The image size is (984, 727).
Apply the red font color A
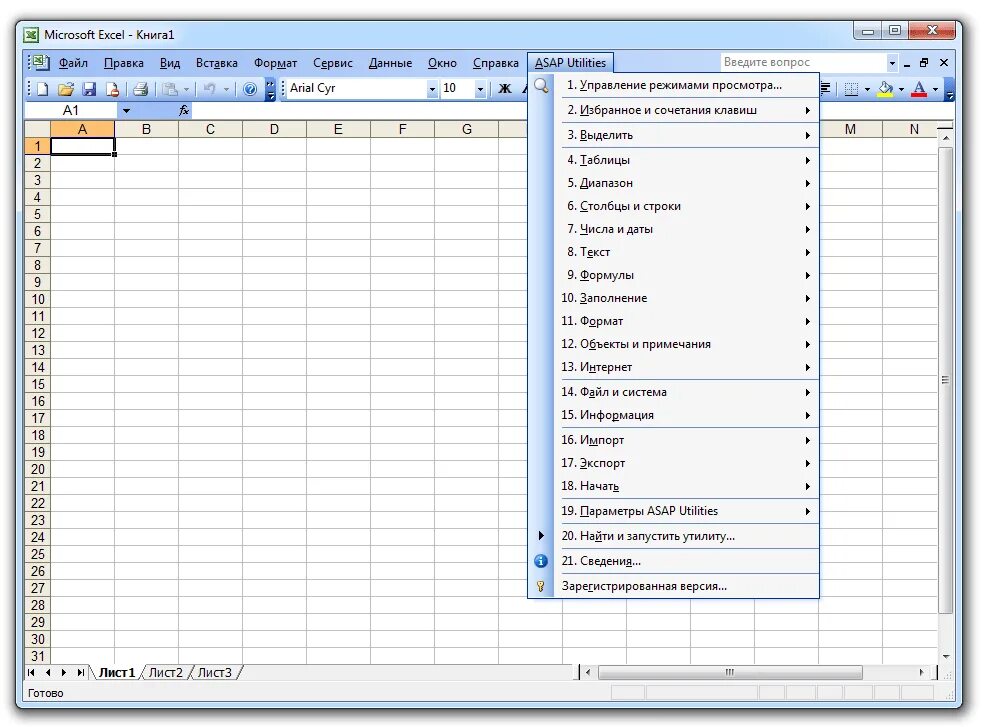pyautogui.click(x=919, y=89)
